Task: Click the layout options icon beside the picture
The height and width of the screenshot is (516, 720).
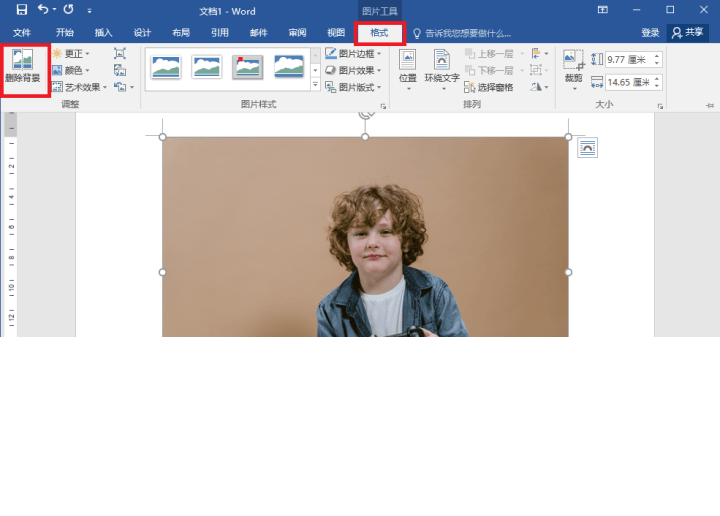Action: (x=587, y=148)
